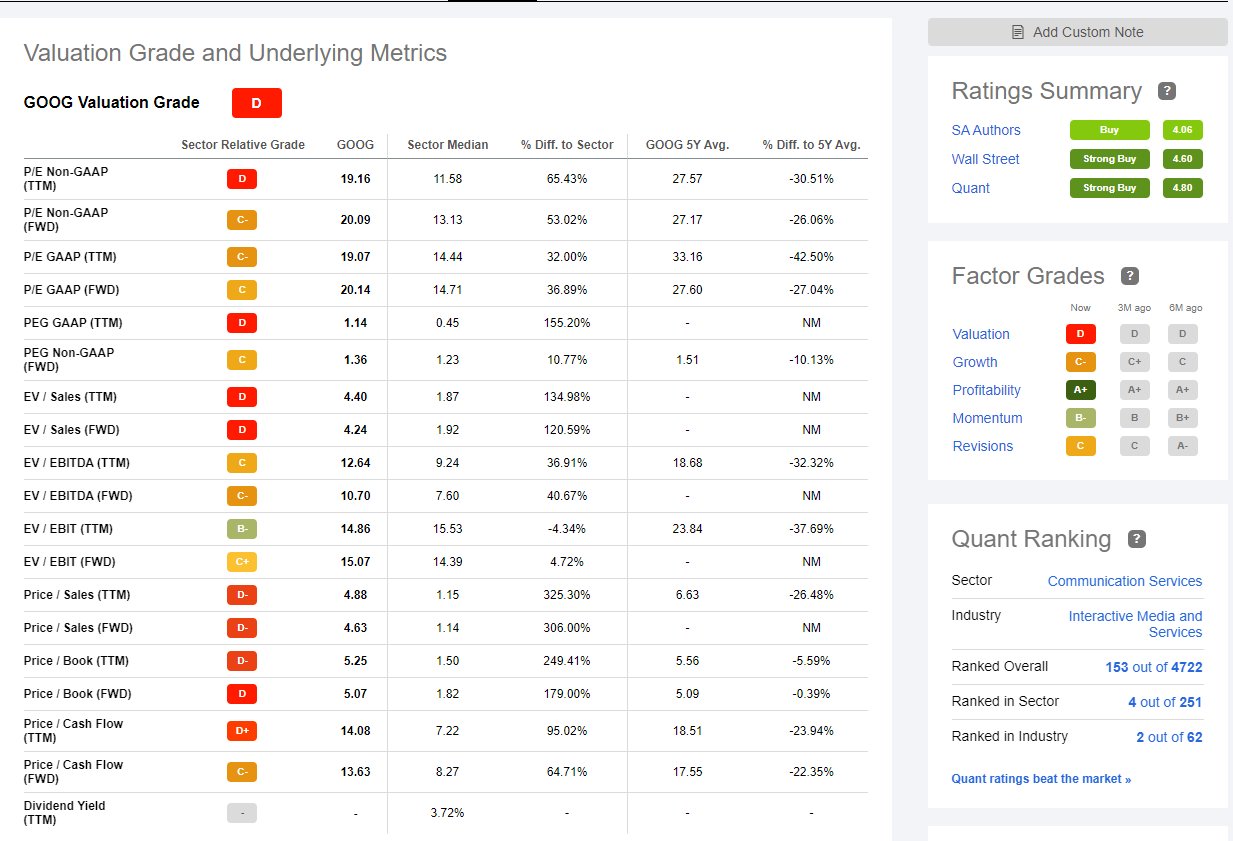Screen dimensions: 1233x841
Task: Click Ranked in Industry 2 out of 62
Action: [1169, 737]
